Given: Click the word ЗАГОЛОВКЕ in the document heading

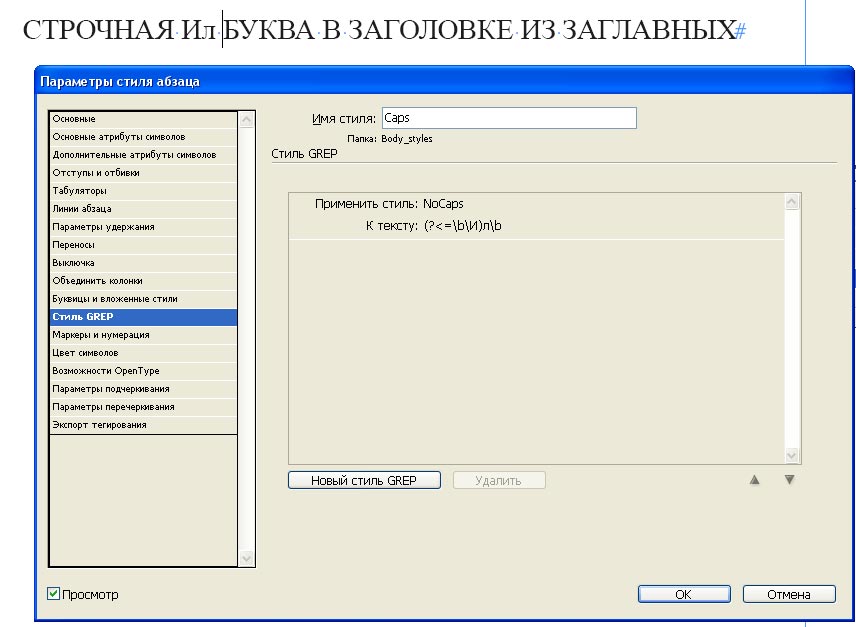Looking at the screenshot, I should [x=431, y=30].
